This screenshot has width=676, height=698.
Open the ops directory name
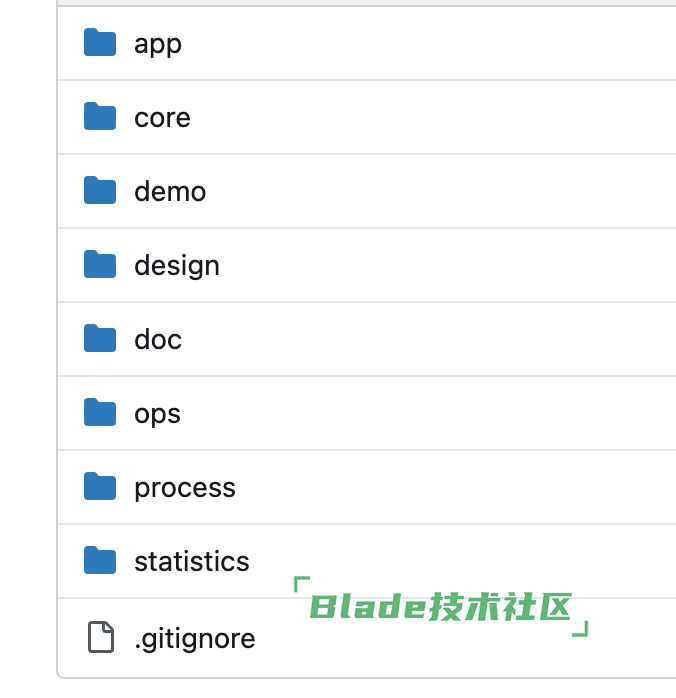158,415
